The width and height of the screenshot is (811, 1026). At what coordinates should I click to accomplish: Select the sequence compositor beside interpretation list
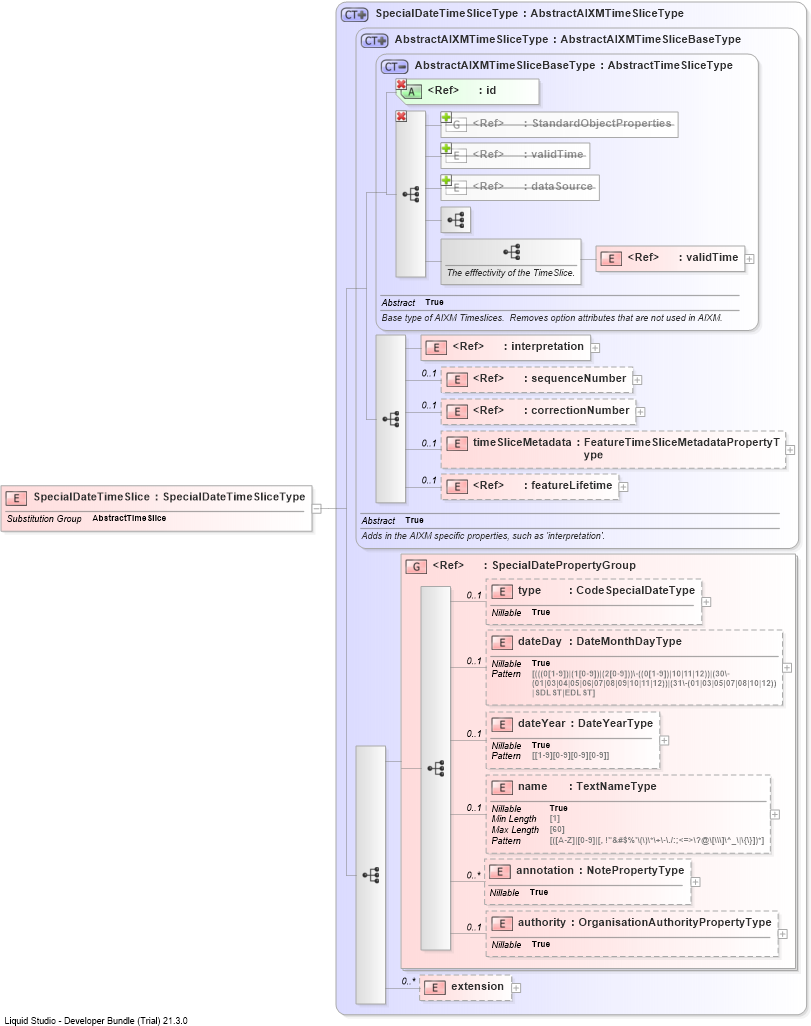click(x=391, y=419)
